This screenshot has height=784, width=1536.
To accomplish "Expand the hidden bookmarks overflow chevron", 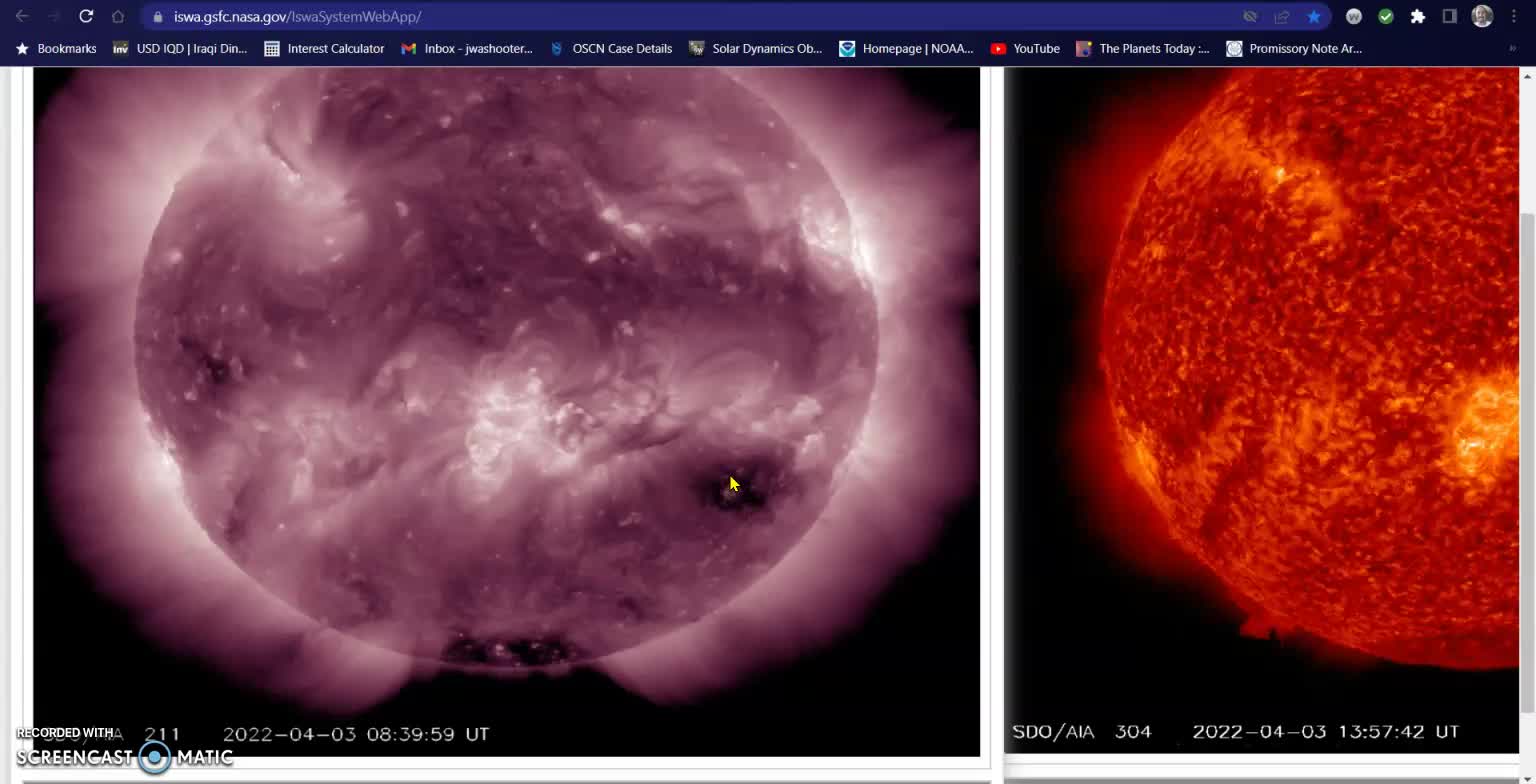I will click(x=1512, y=48).
